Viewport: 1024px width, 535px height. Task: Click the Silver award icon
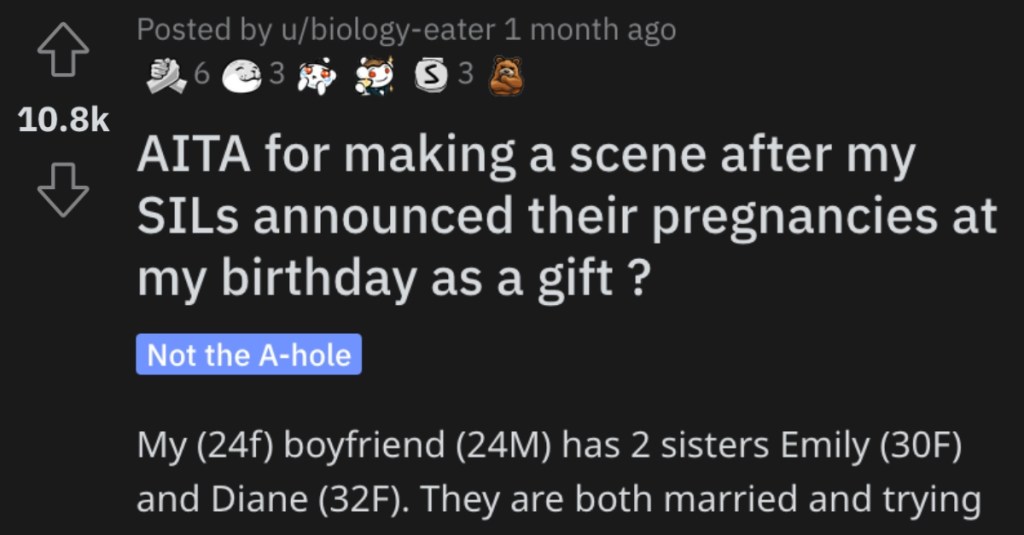432,73
